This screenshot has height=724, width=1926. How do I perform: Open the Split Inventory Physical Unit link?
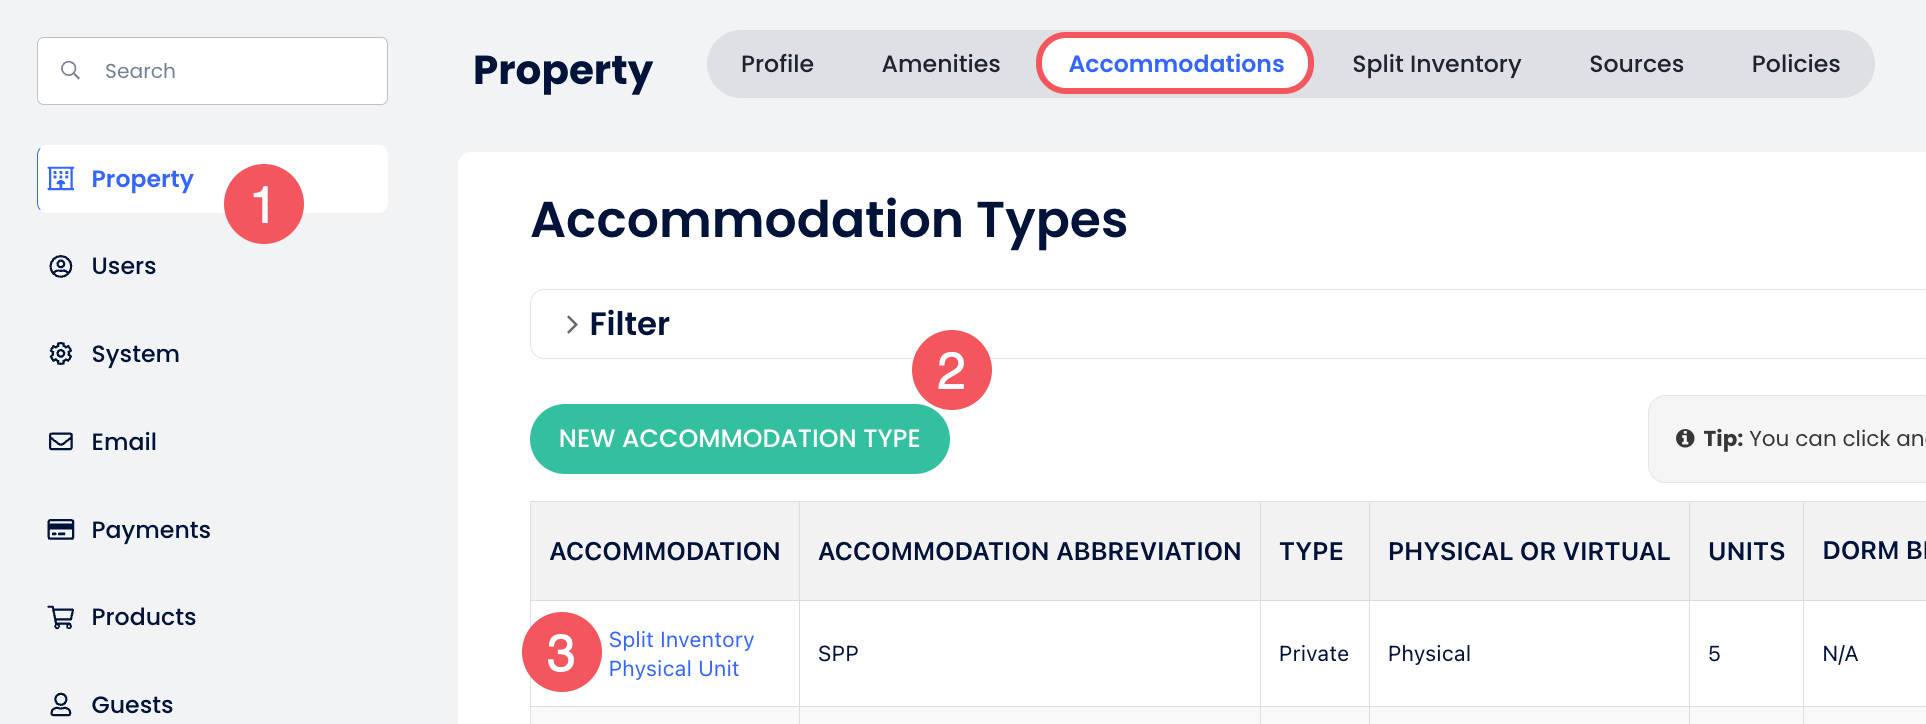[681, 654]
